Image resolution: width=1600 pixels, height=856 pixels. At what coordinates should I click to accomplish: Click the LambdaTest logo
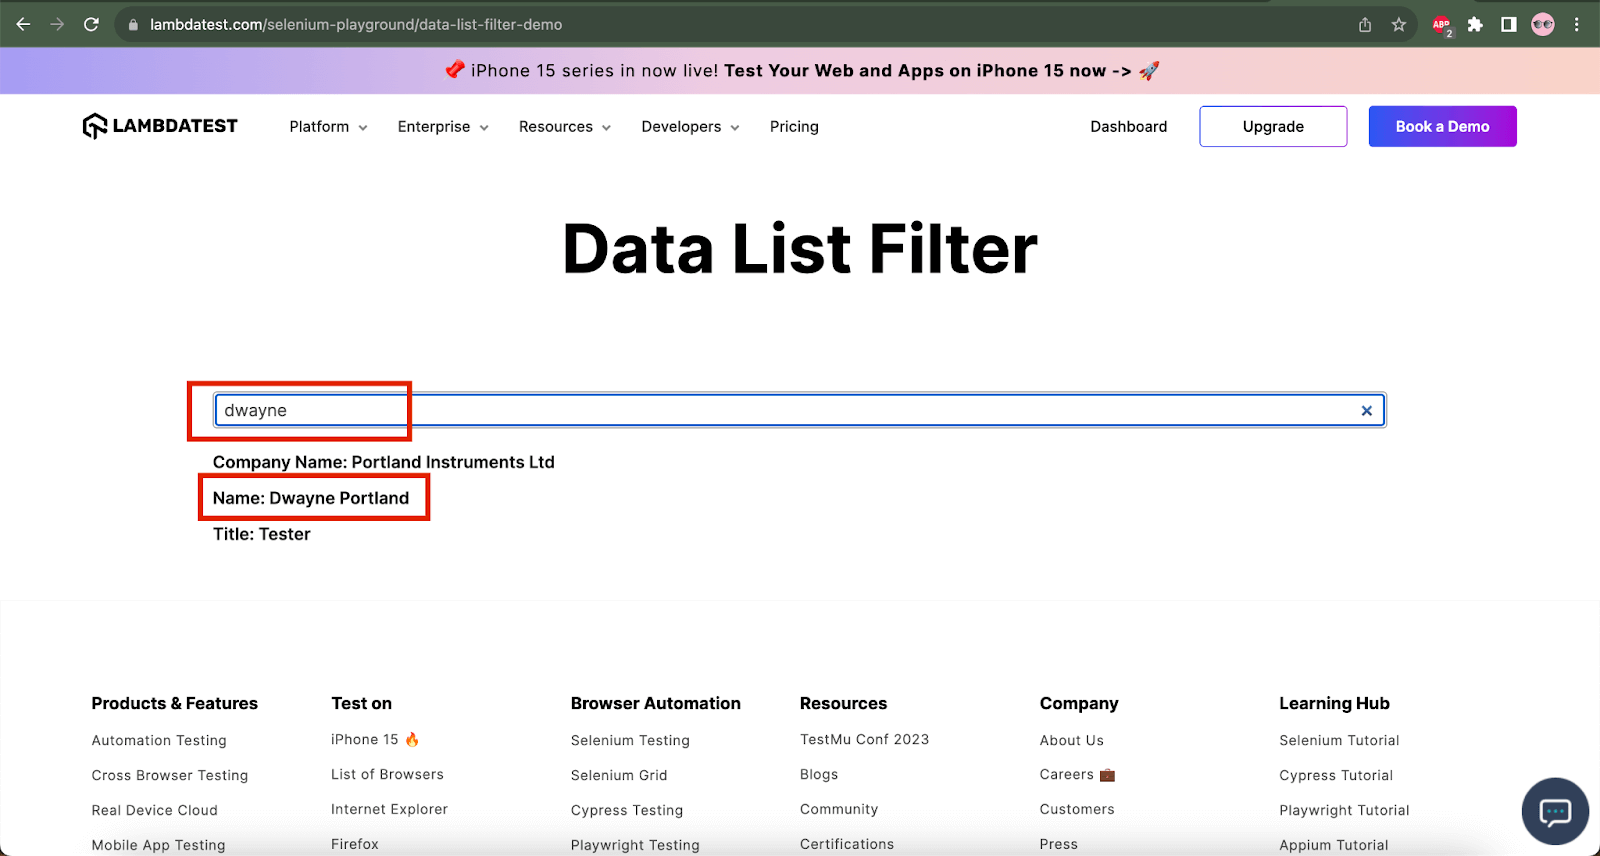(x=160, y=126)
